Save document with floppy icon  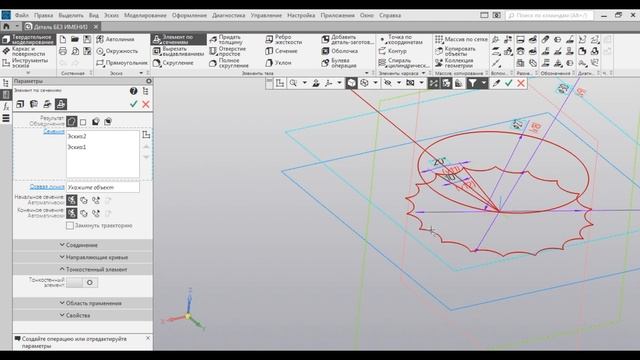pos(87,39)
